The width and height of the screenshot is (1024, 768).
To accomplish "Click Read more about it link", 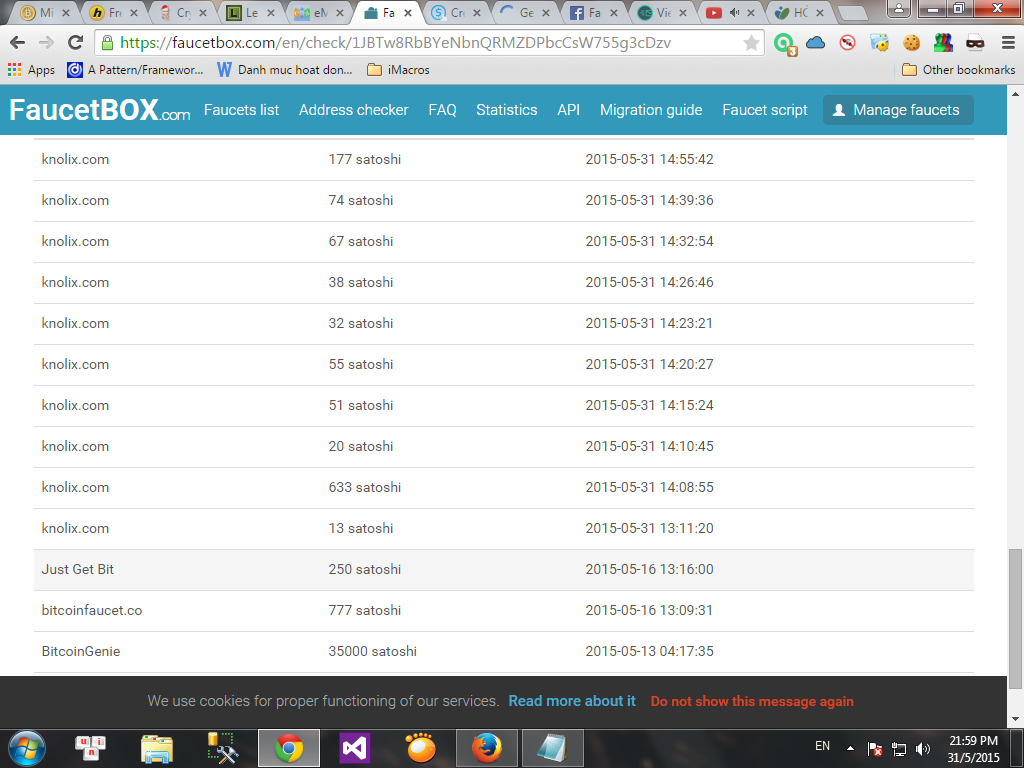I will click(x=572, y=701).
